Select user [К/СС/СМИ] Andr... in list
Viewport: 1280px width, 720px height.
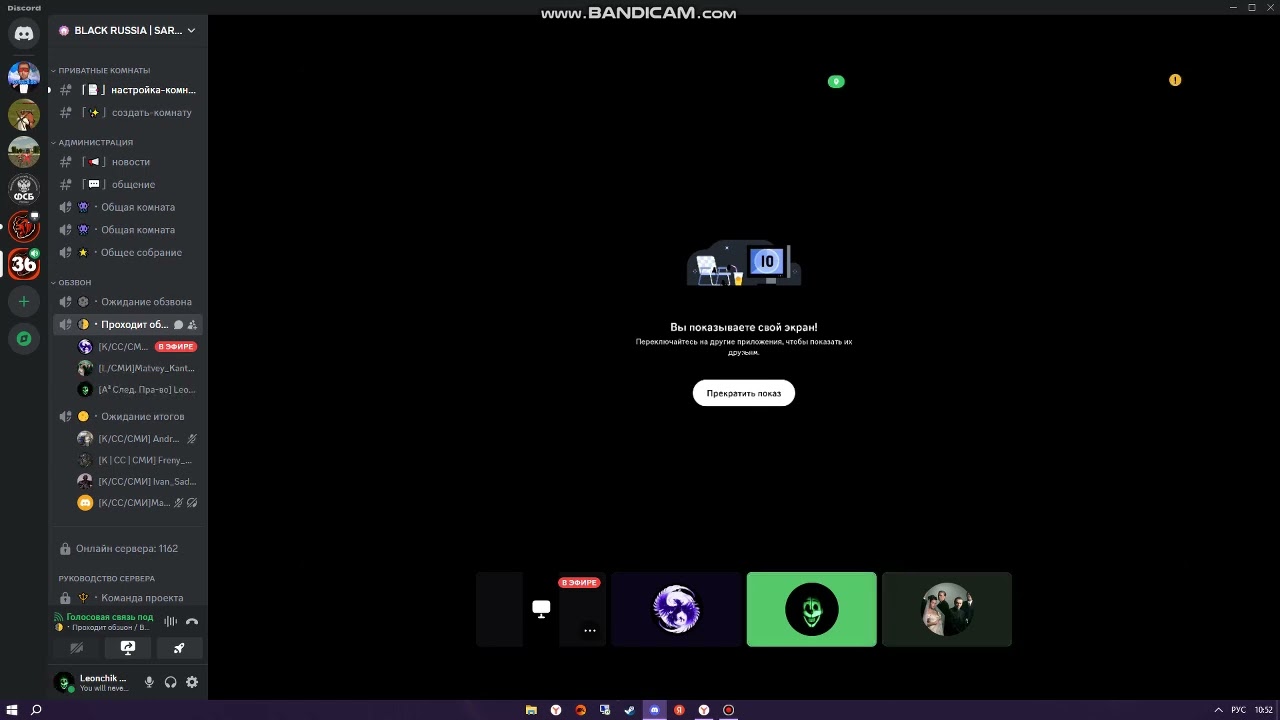point(138,439)
